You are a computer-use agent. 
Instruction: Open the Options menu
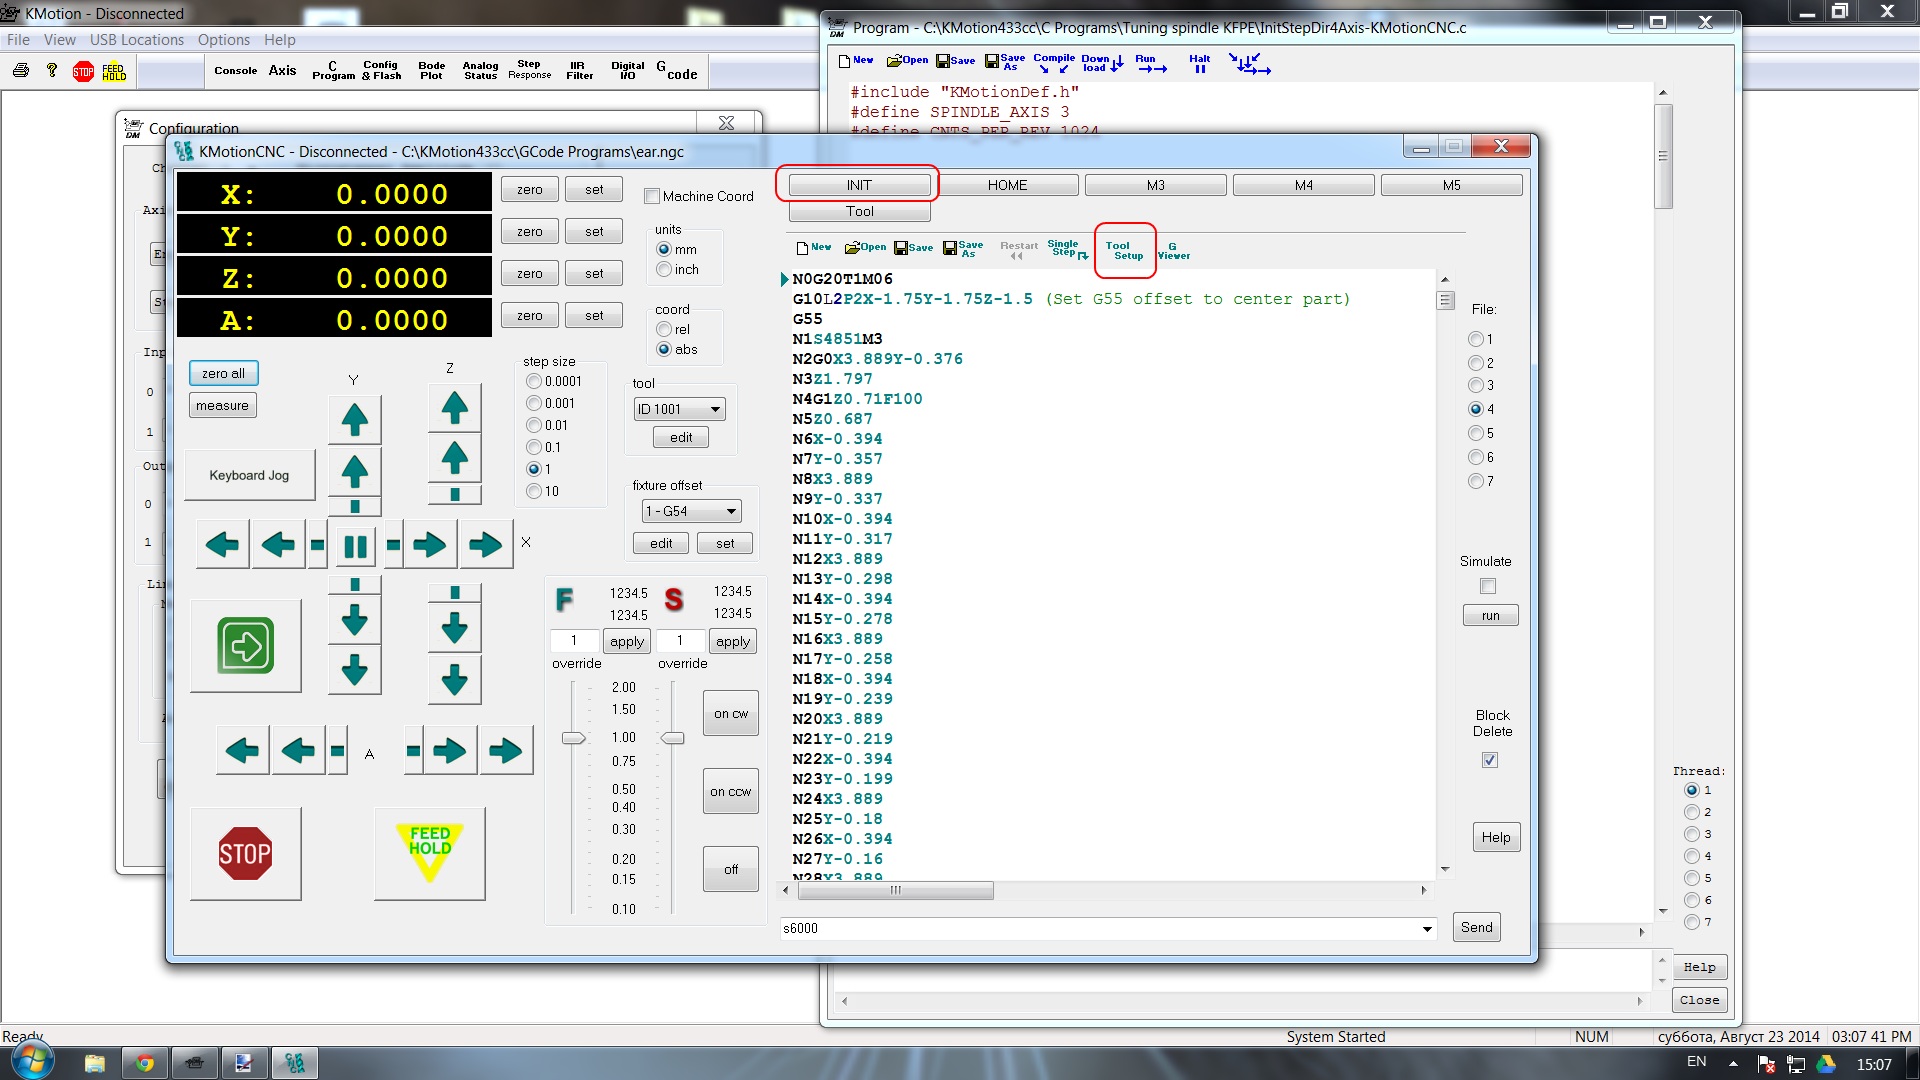(223, 40)
